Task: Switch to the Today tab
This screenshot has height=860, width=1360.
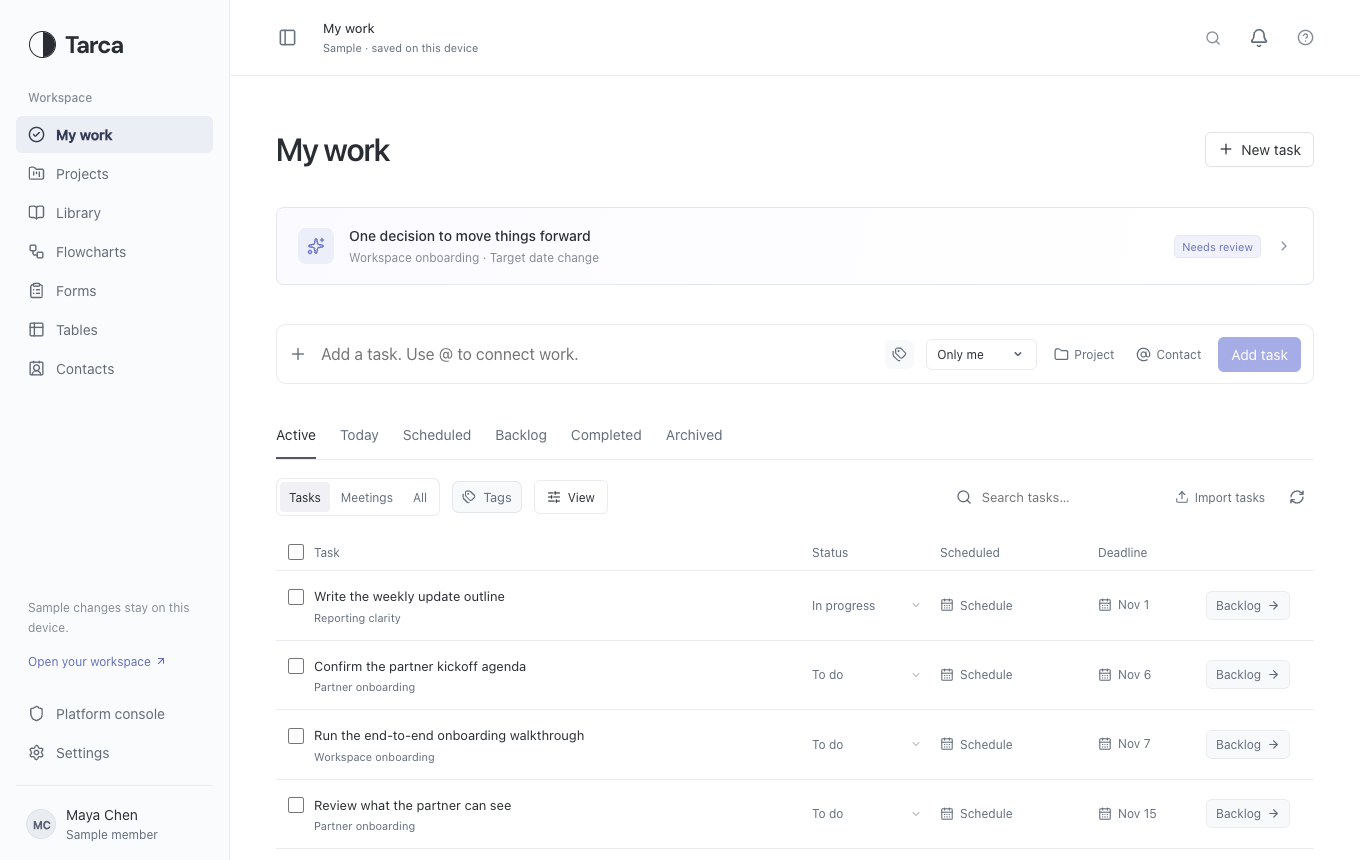Action: [x=359, y=435]
